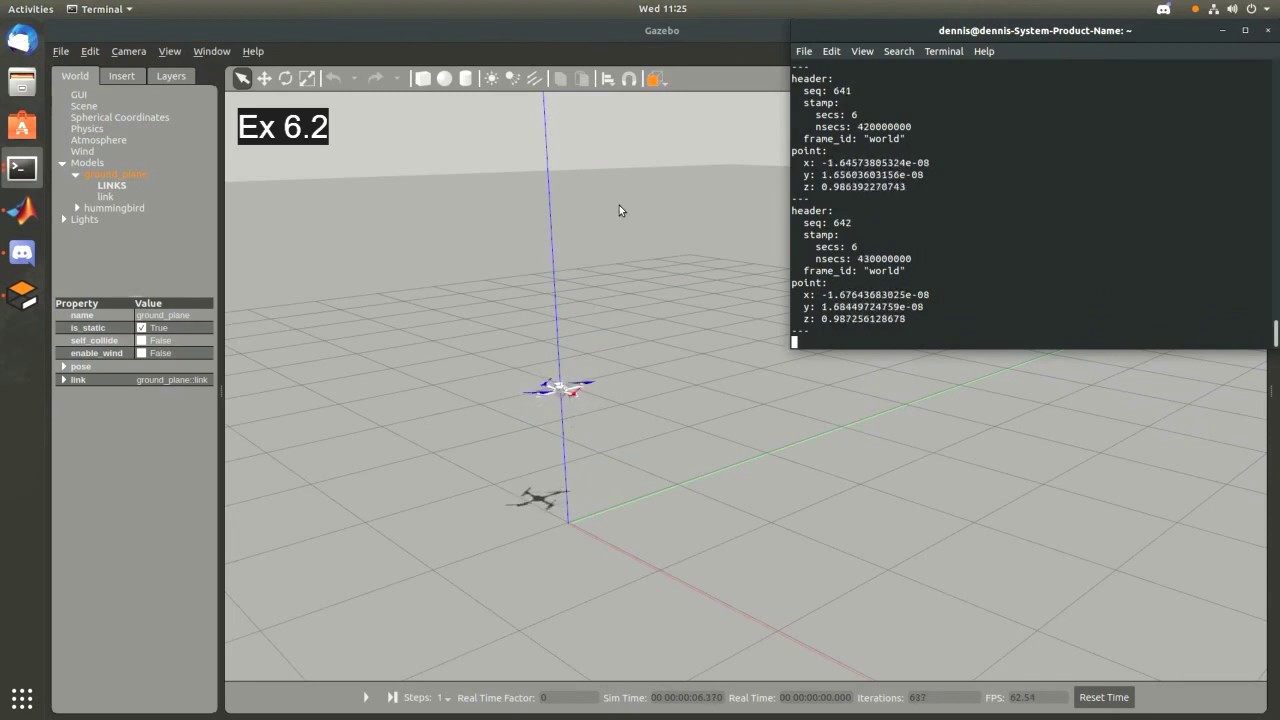Viewport: 1280px width, 720px height.
Task: Open the Steps count dropdown
Action: click(444, 698)
